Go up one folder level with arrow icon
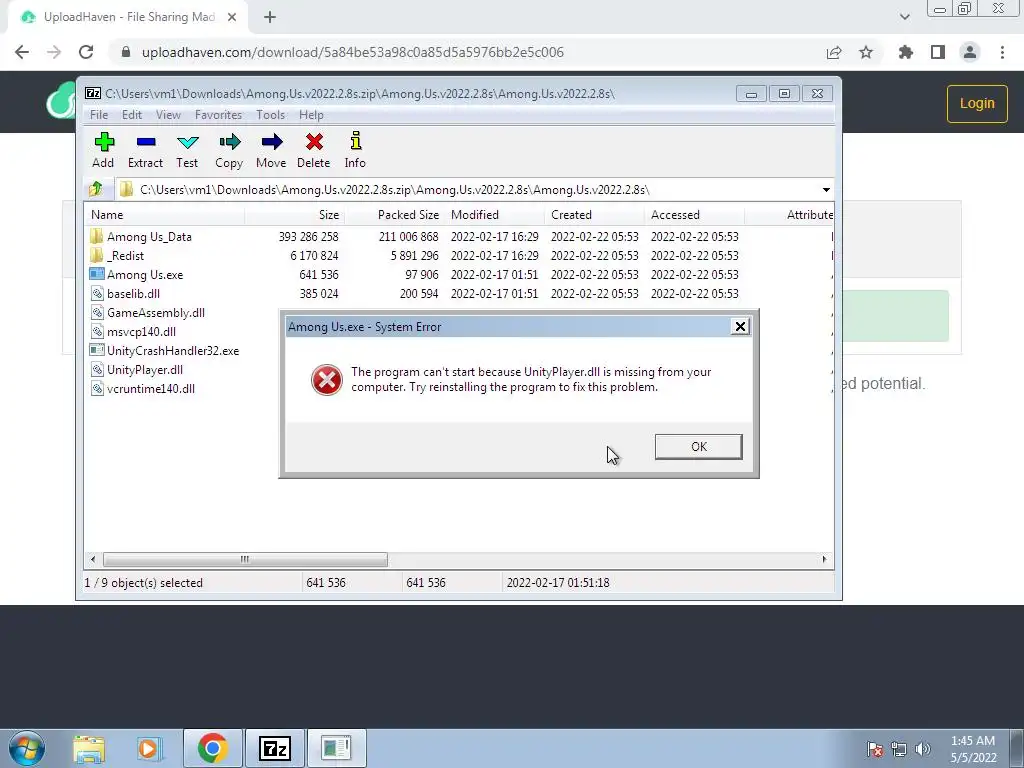This screenshot has width=1024, height=768. point(96,189)
